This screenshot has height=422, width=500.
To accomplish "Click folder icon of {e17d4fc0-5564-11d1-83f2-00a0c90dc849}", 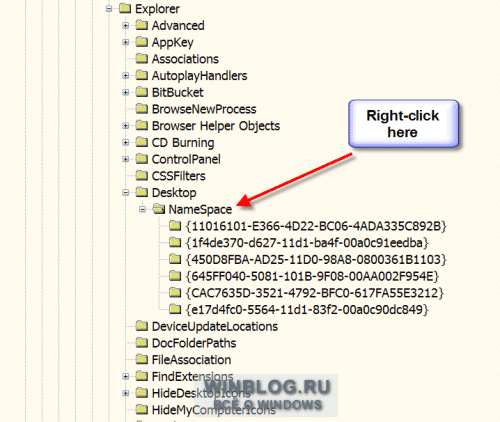I will click(175, 309).
